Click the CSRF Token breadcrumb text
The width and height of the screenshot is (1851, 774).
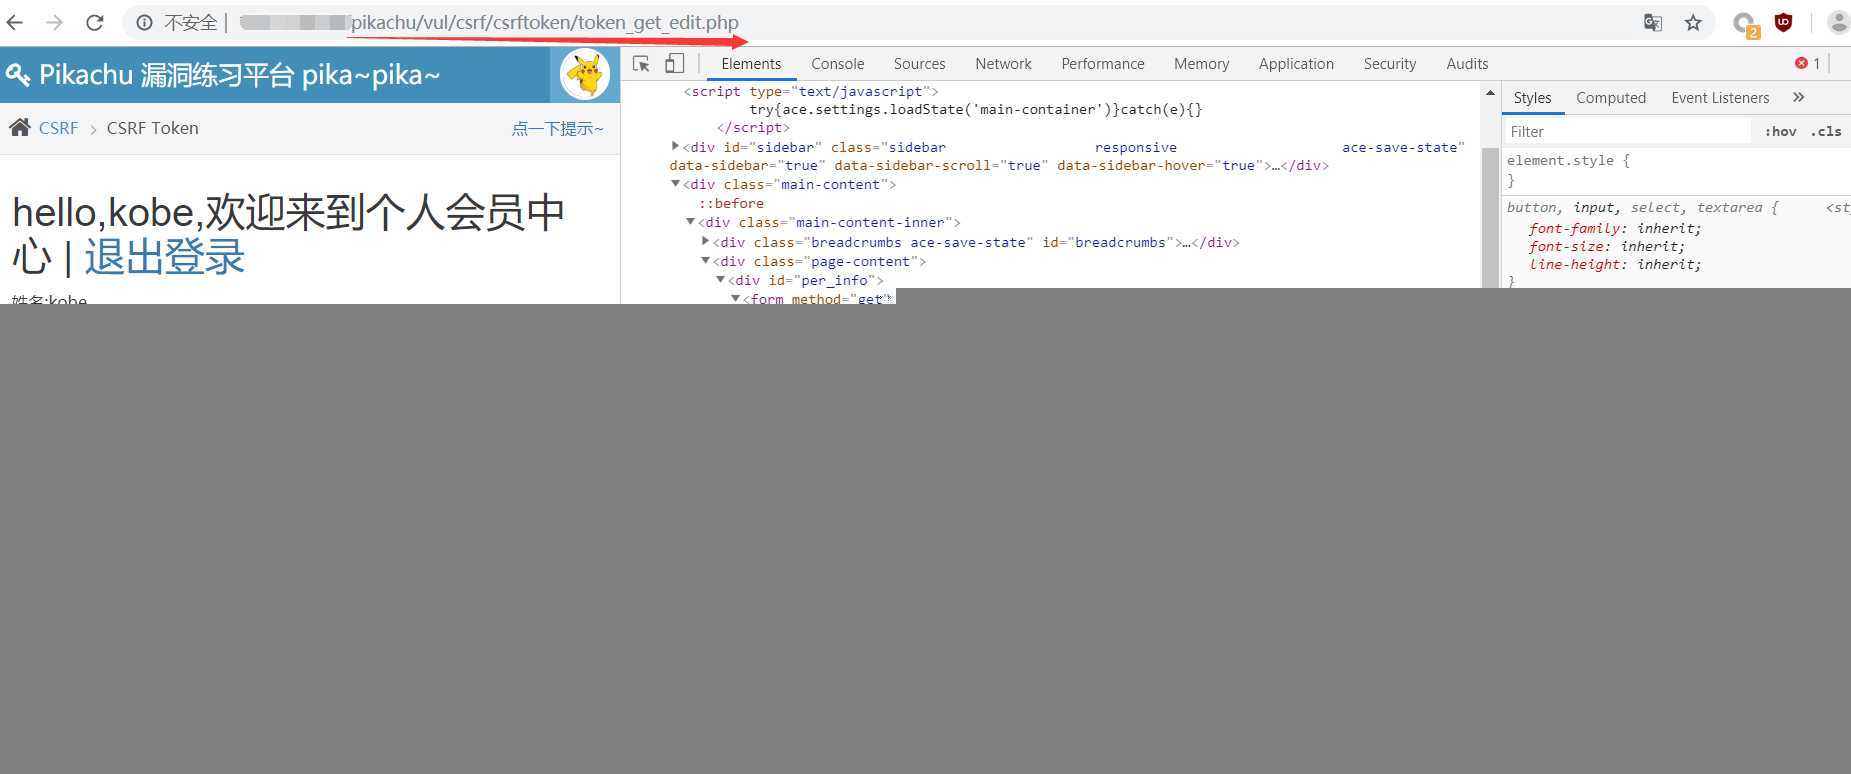(153, 128)
